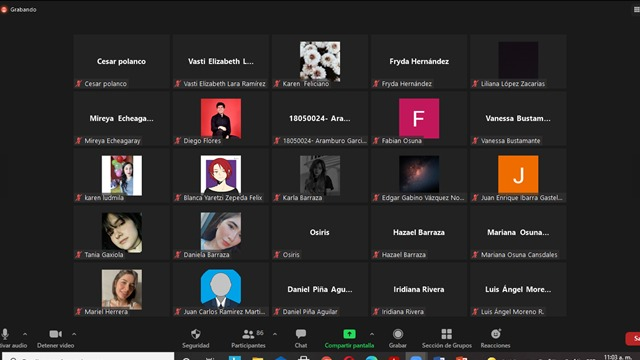Select karen ludmila's profile photo
Screen dimensions: 640x360
coord(122,175)
